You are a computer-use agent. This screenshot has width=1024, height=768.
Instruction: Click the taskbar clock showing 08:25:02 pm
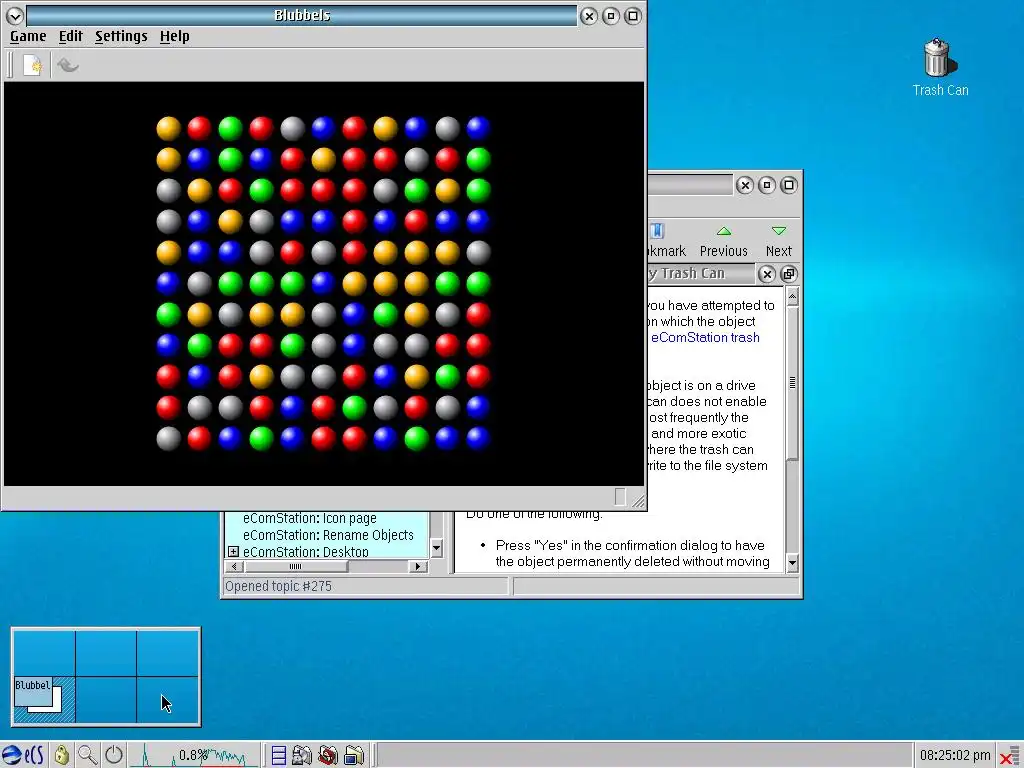pos(955,756)
